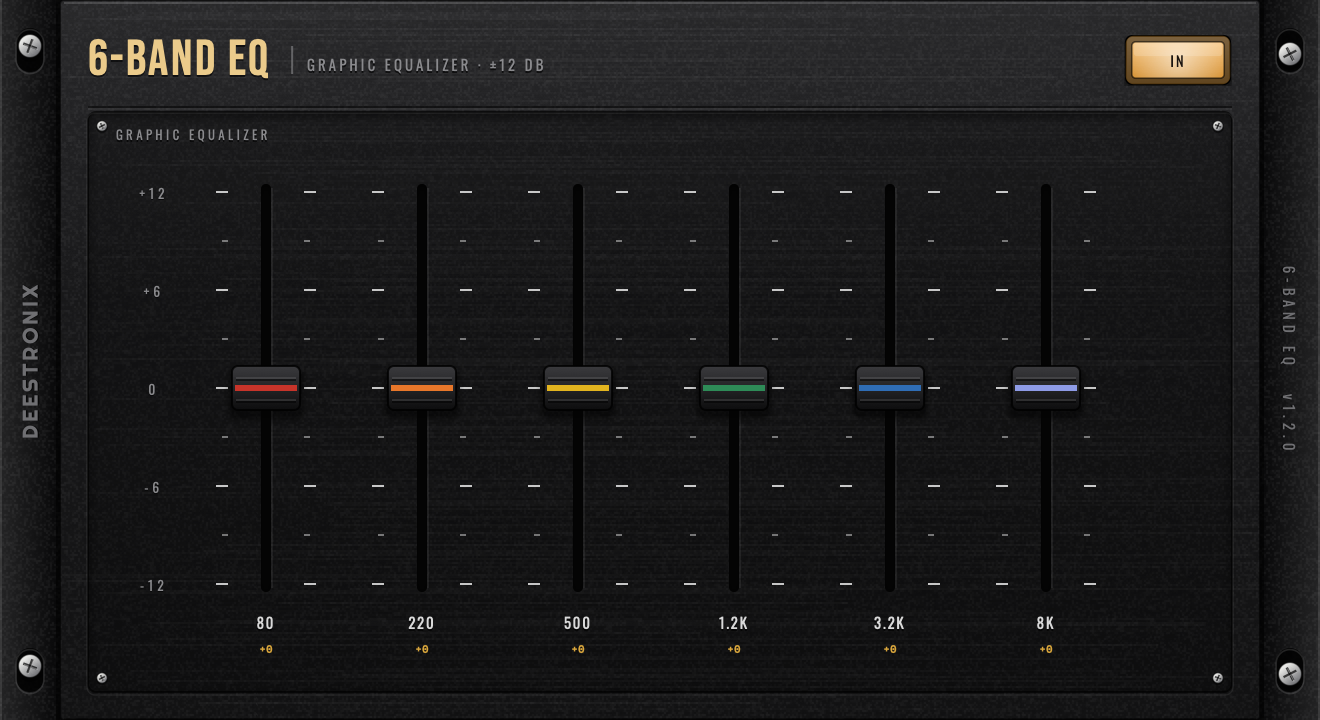The image size is (1320, 720).
Task: Select the +0 gain readout under 1.2K
Action: [x=734, y=650]
